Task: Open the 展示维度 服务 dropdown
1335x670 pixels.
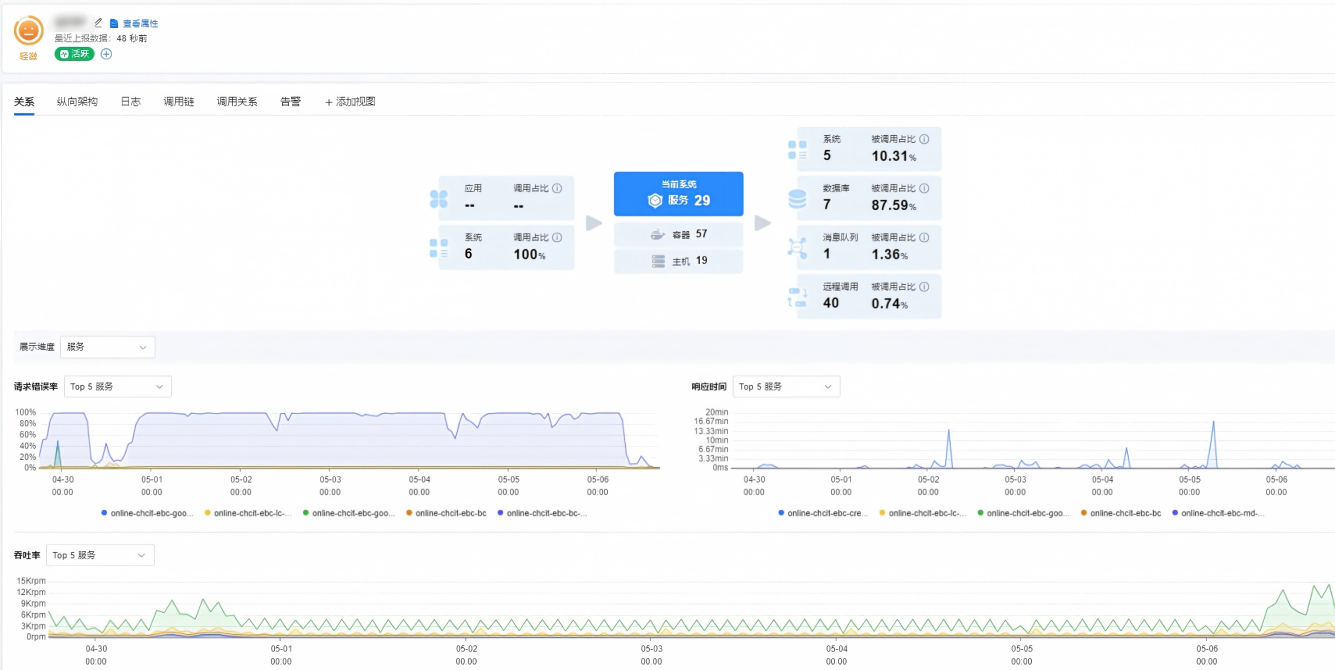Action: (x=107, y=347)
